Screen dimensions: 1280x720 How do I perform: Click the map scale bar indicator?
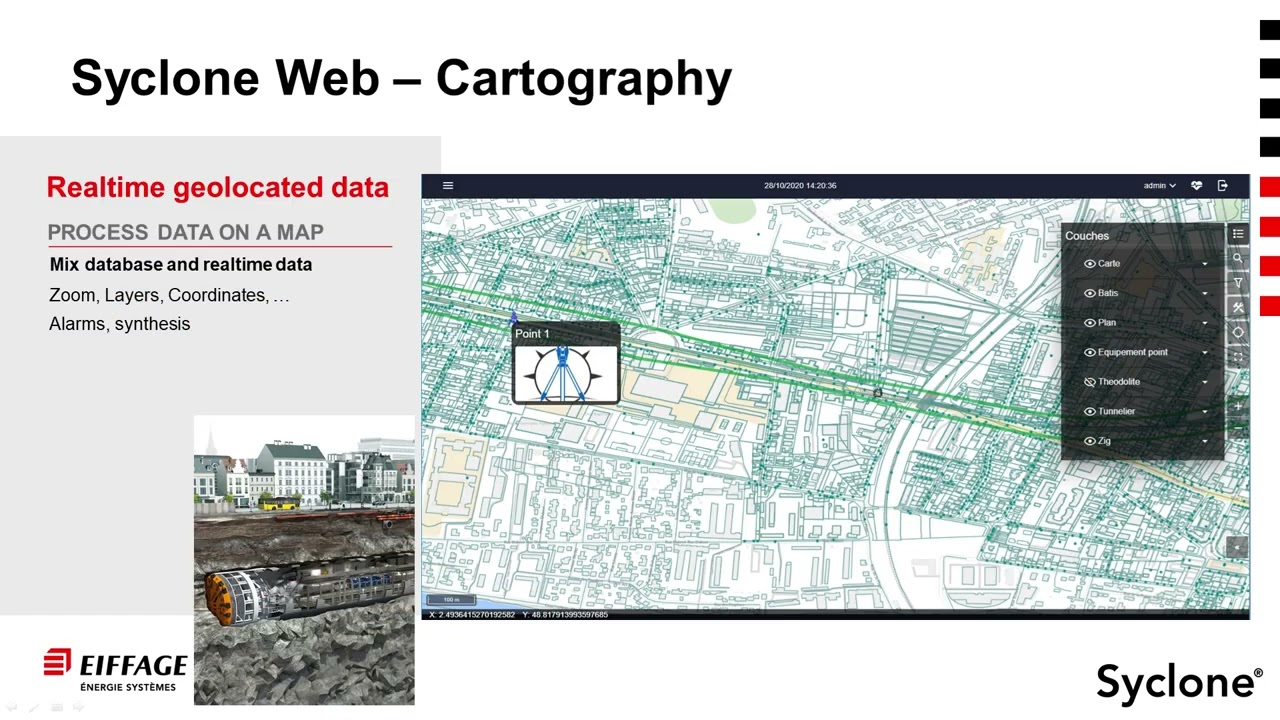452,600
